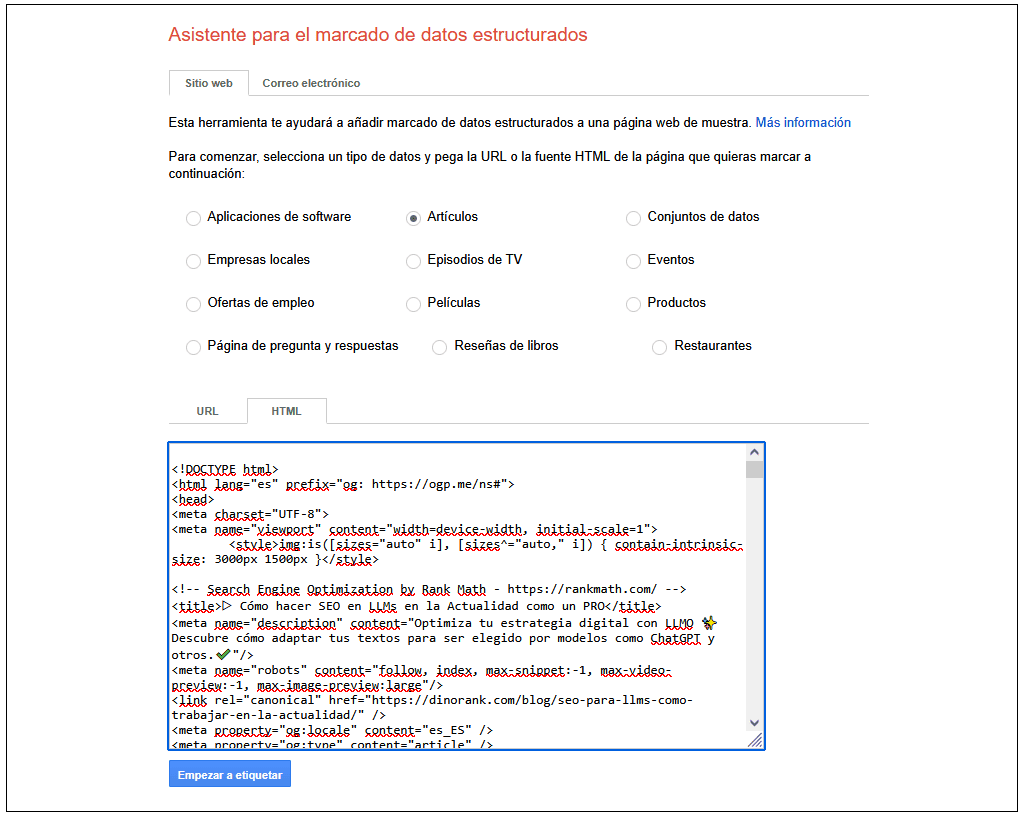Choose Episodios de TV data type
Viewport: 1024px width, 817px height.
pyautogui.click(x=413, y=261)
